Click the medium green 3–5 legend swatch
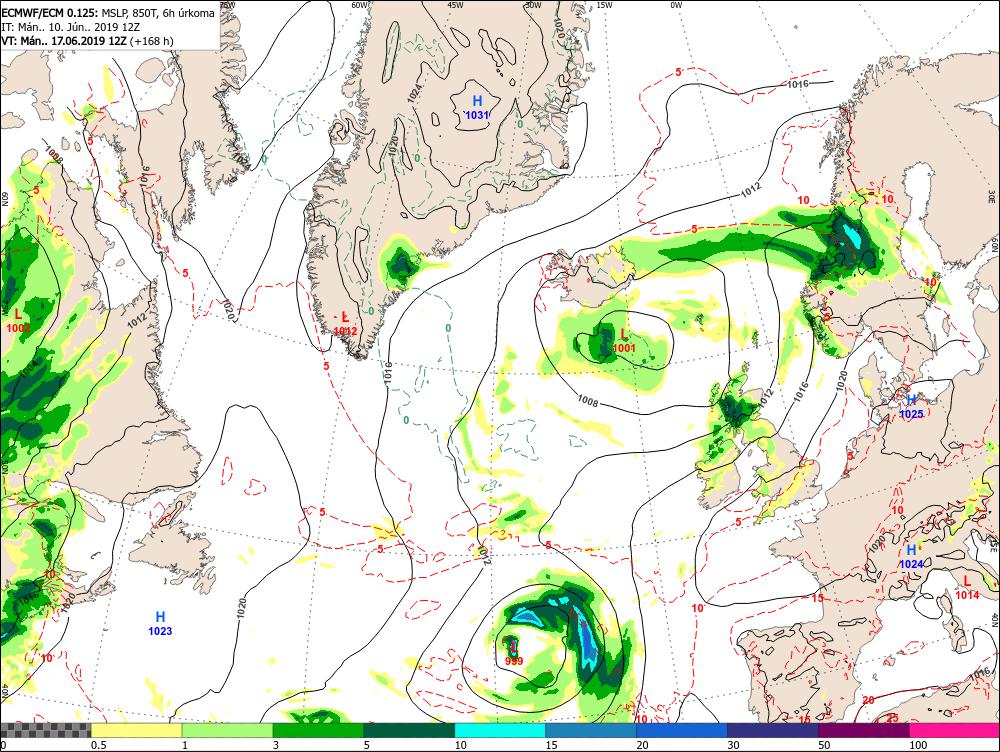Screen dimensions: 1000x752 pos(318,730)
